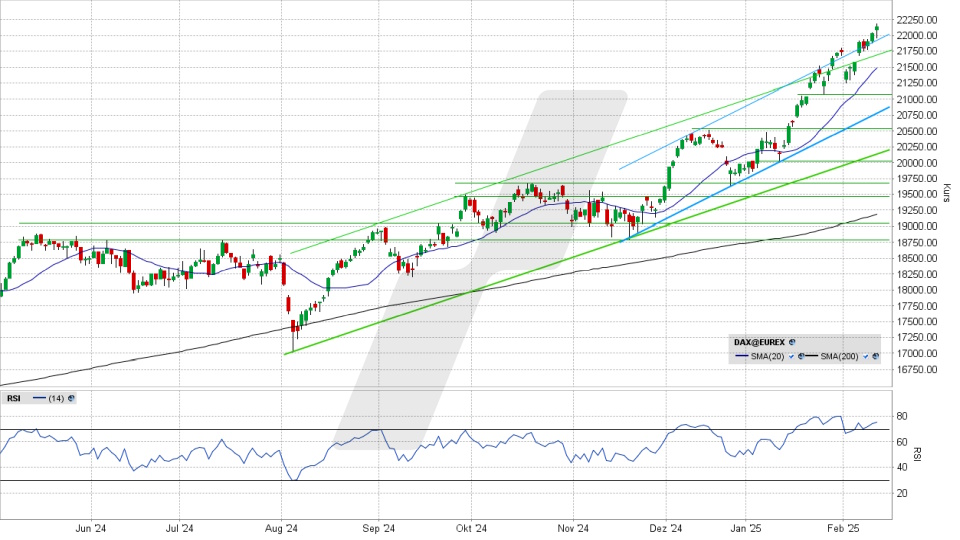Click the Dez '24 date label
This screenshot has width=960, height=540.
(666, 528)
